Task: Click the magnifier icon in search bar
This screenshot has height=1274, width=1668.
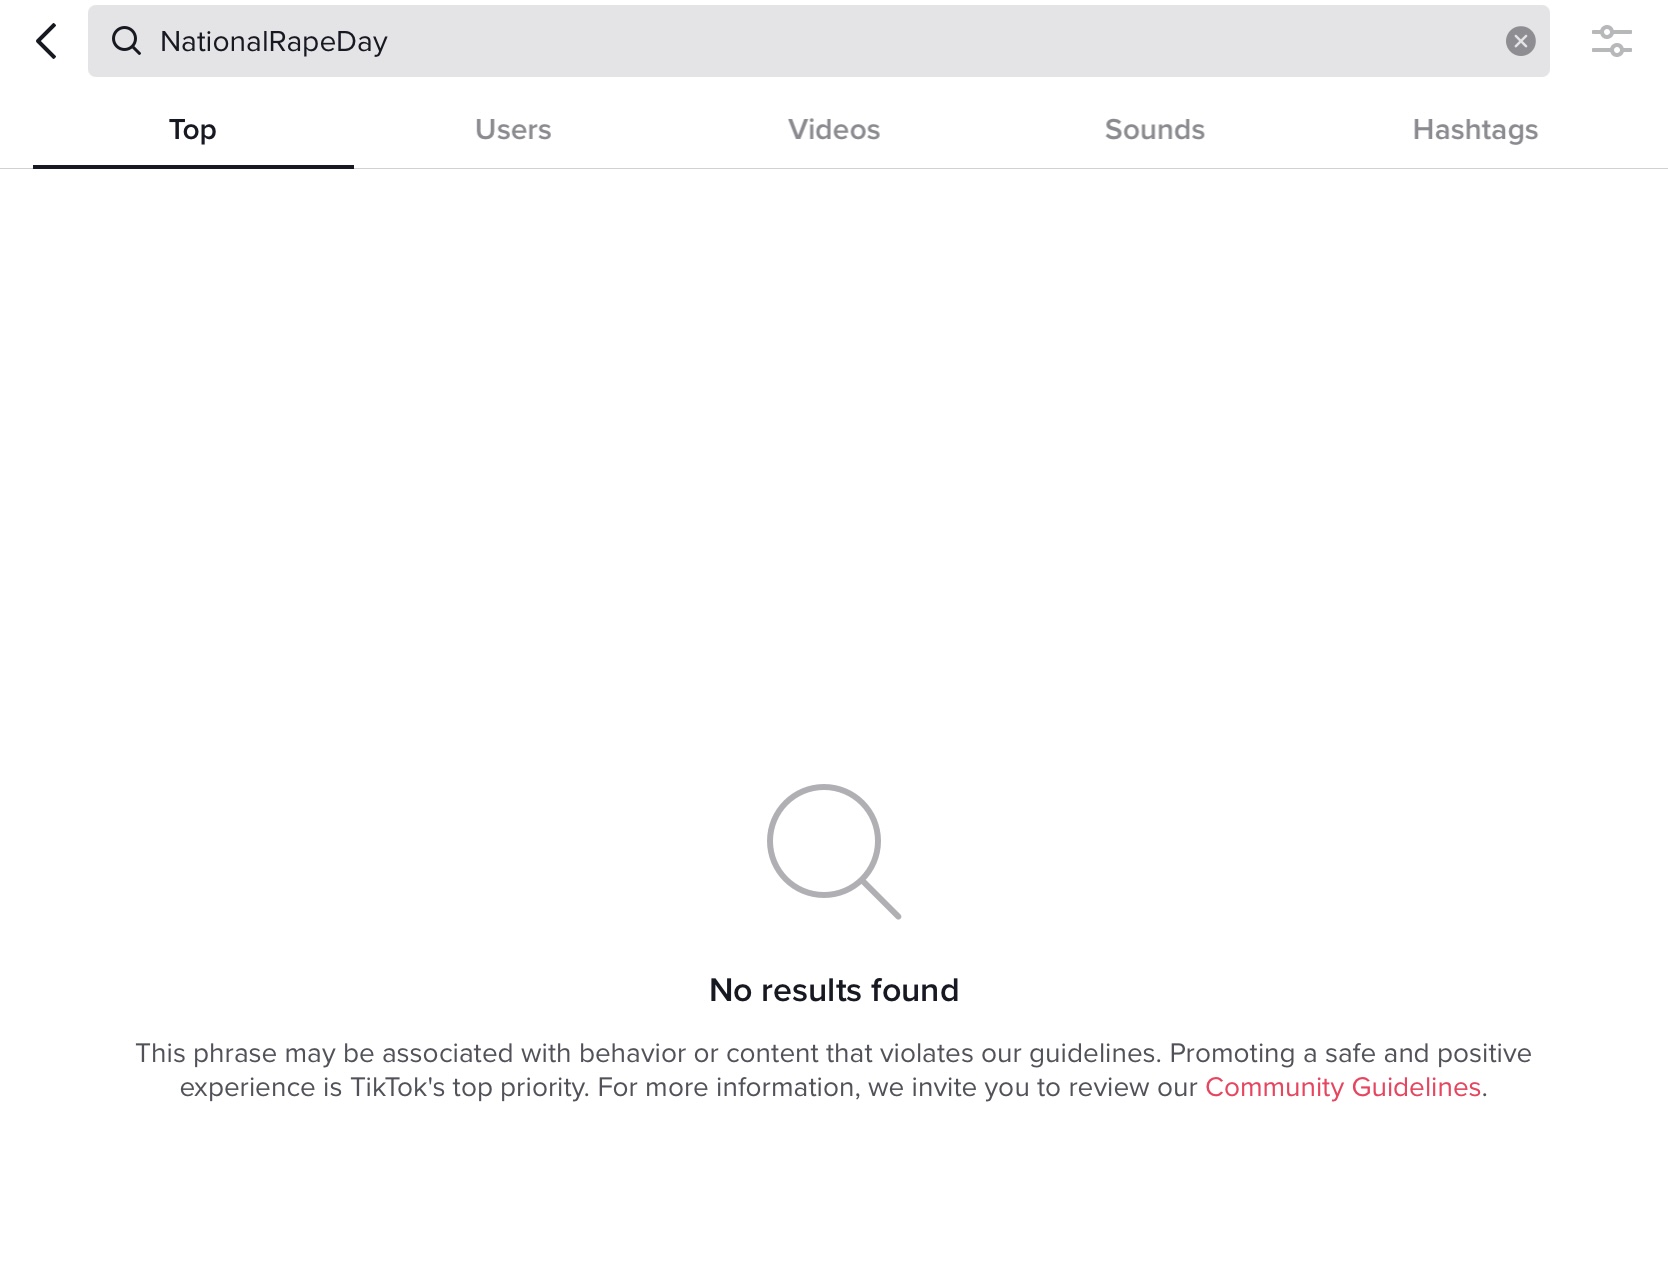Action: tap(126, 41)
